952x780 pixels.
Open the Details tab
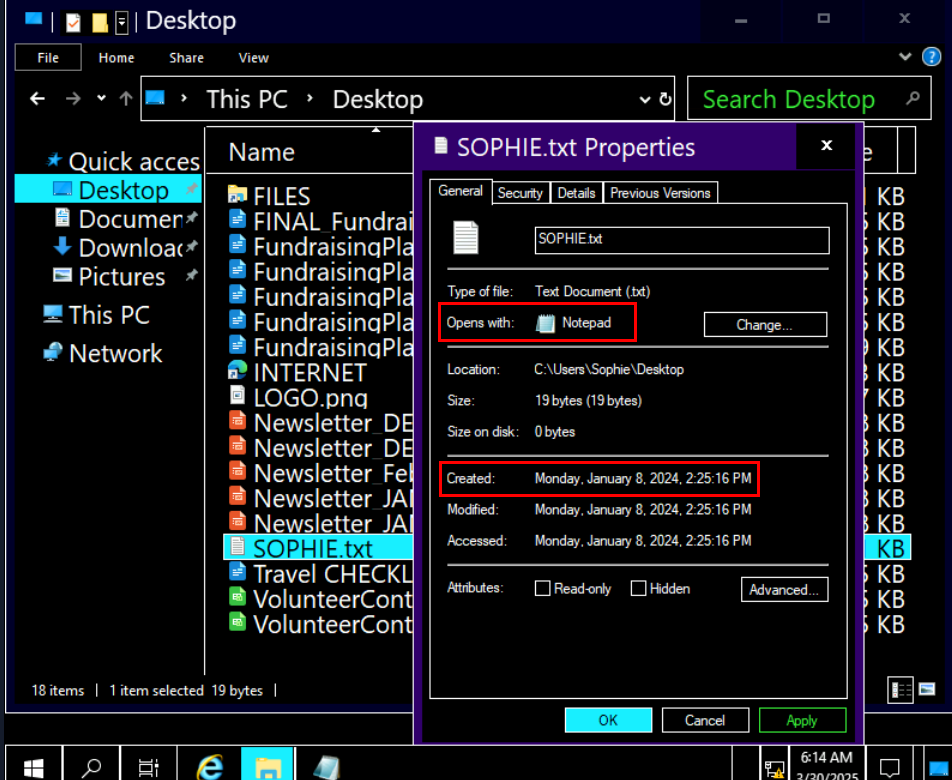[576, 193]
